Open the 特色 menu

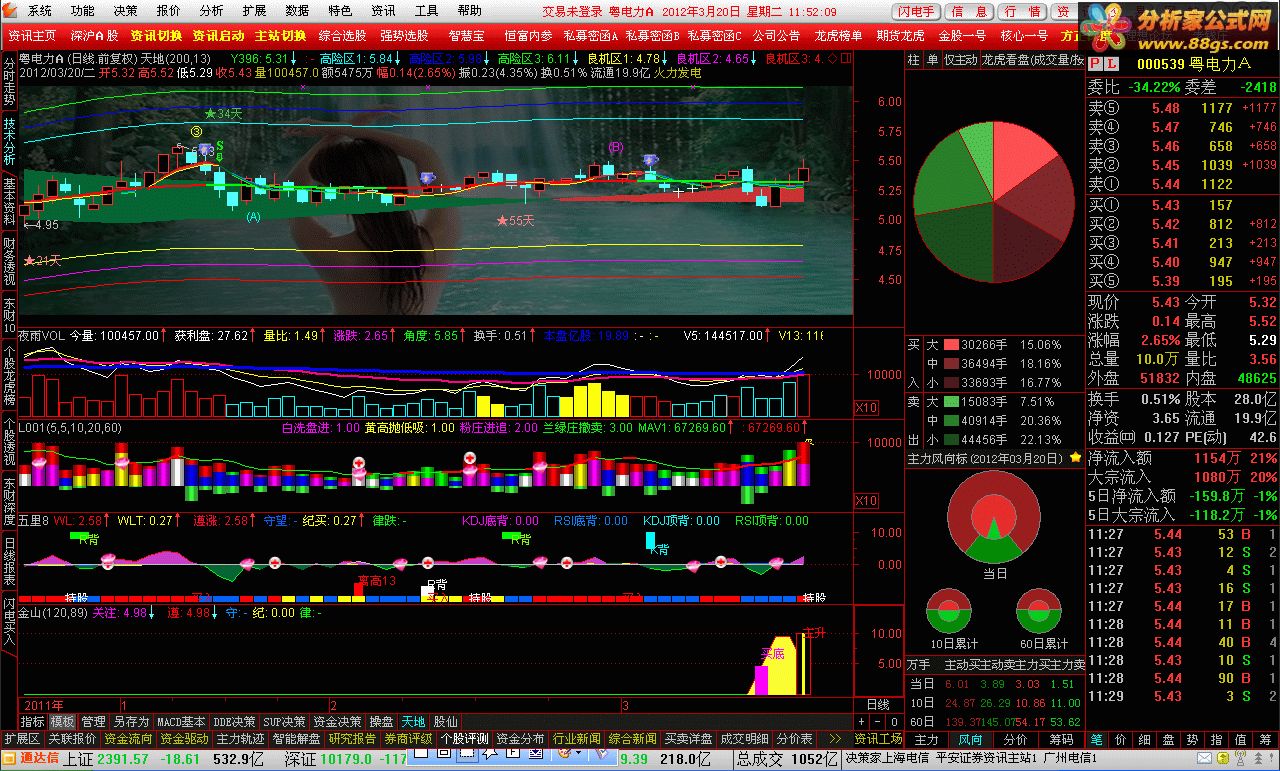[x=340, y=11]
